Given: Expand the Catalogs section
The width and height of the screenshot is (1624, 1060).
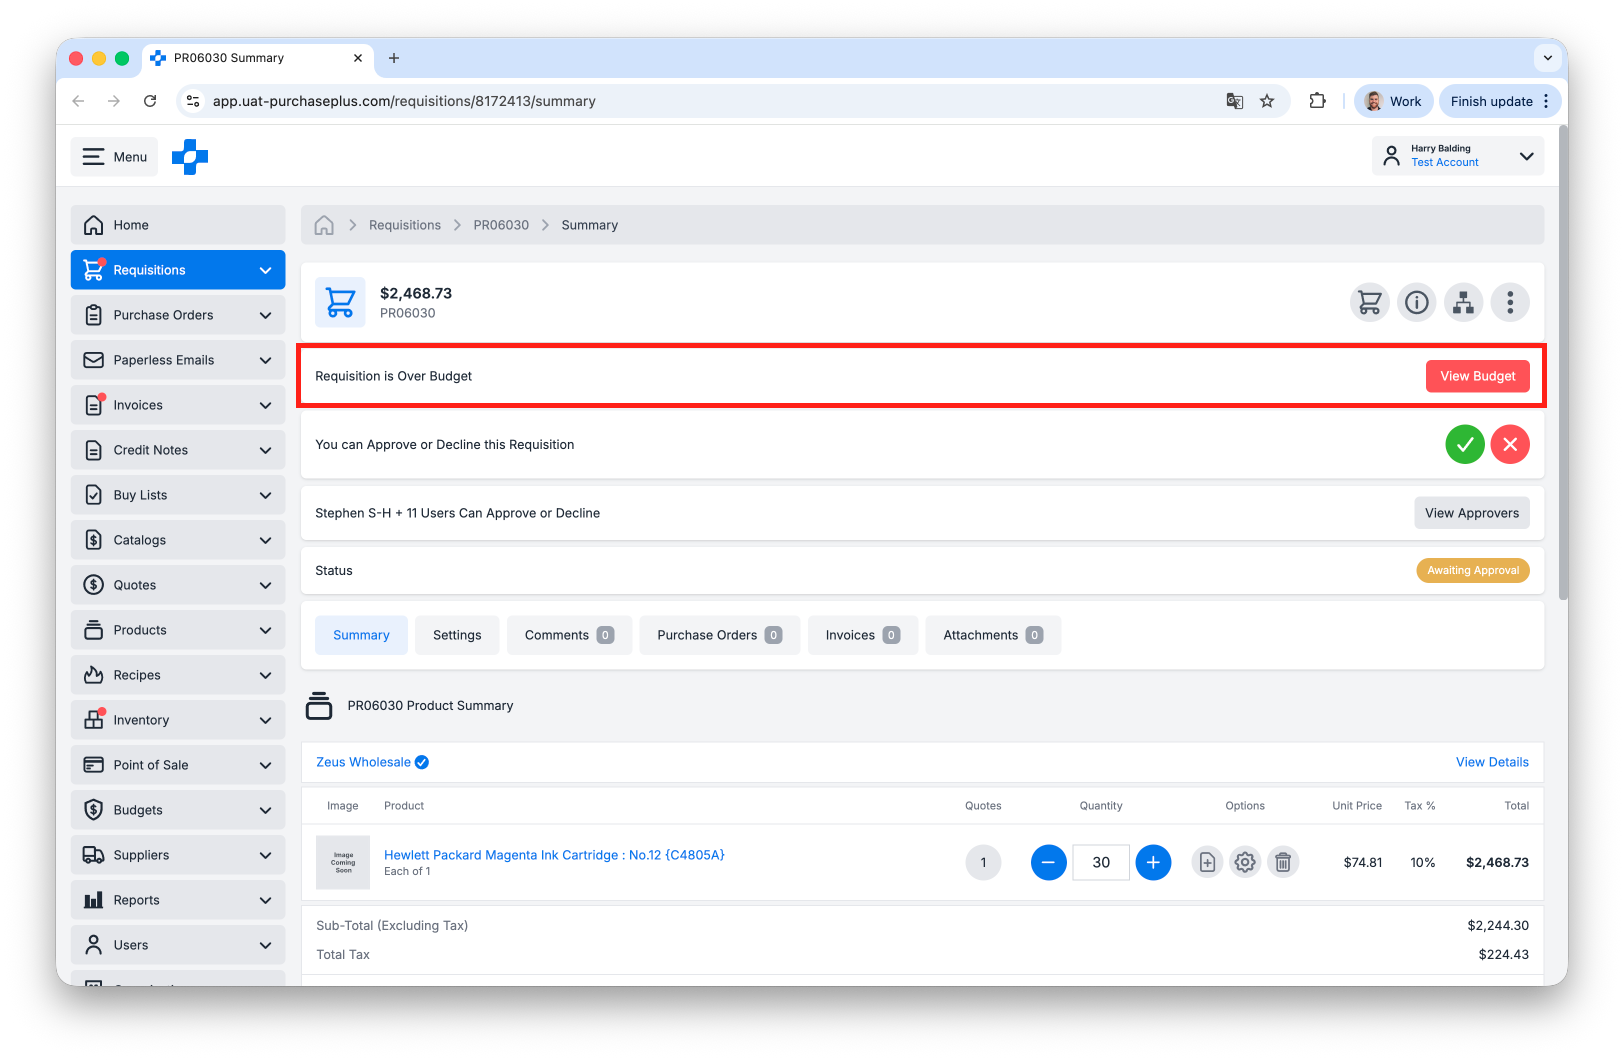Looking at the screenshot, I should tap(178, 540).
